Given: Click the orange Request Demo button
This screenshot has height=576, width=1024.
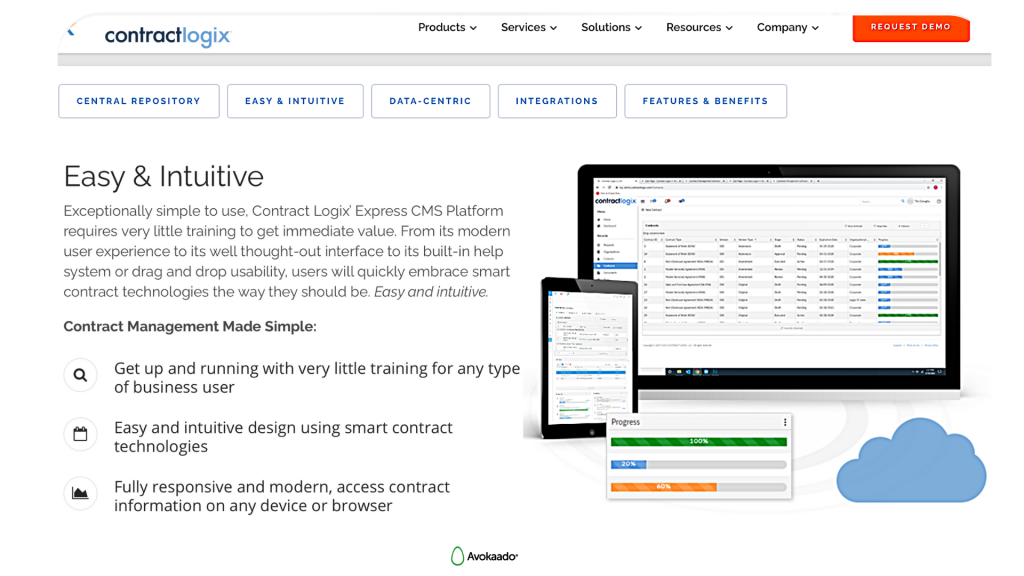Looking at the screenshot, I should click(x=910, y=28).
